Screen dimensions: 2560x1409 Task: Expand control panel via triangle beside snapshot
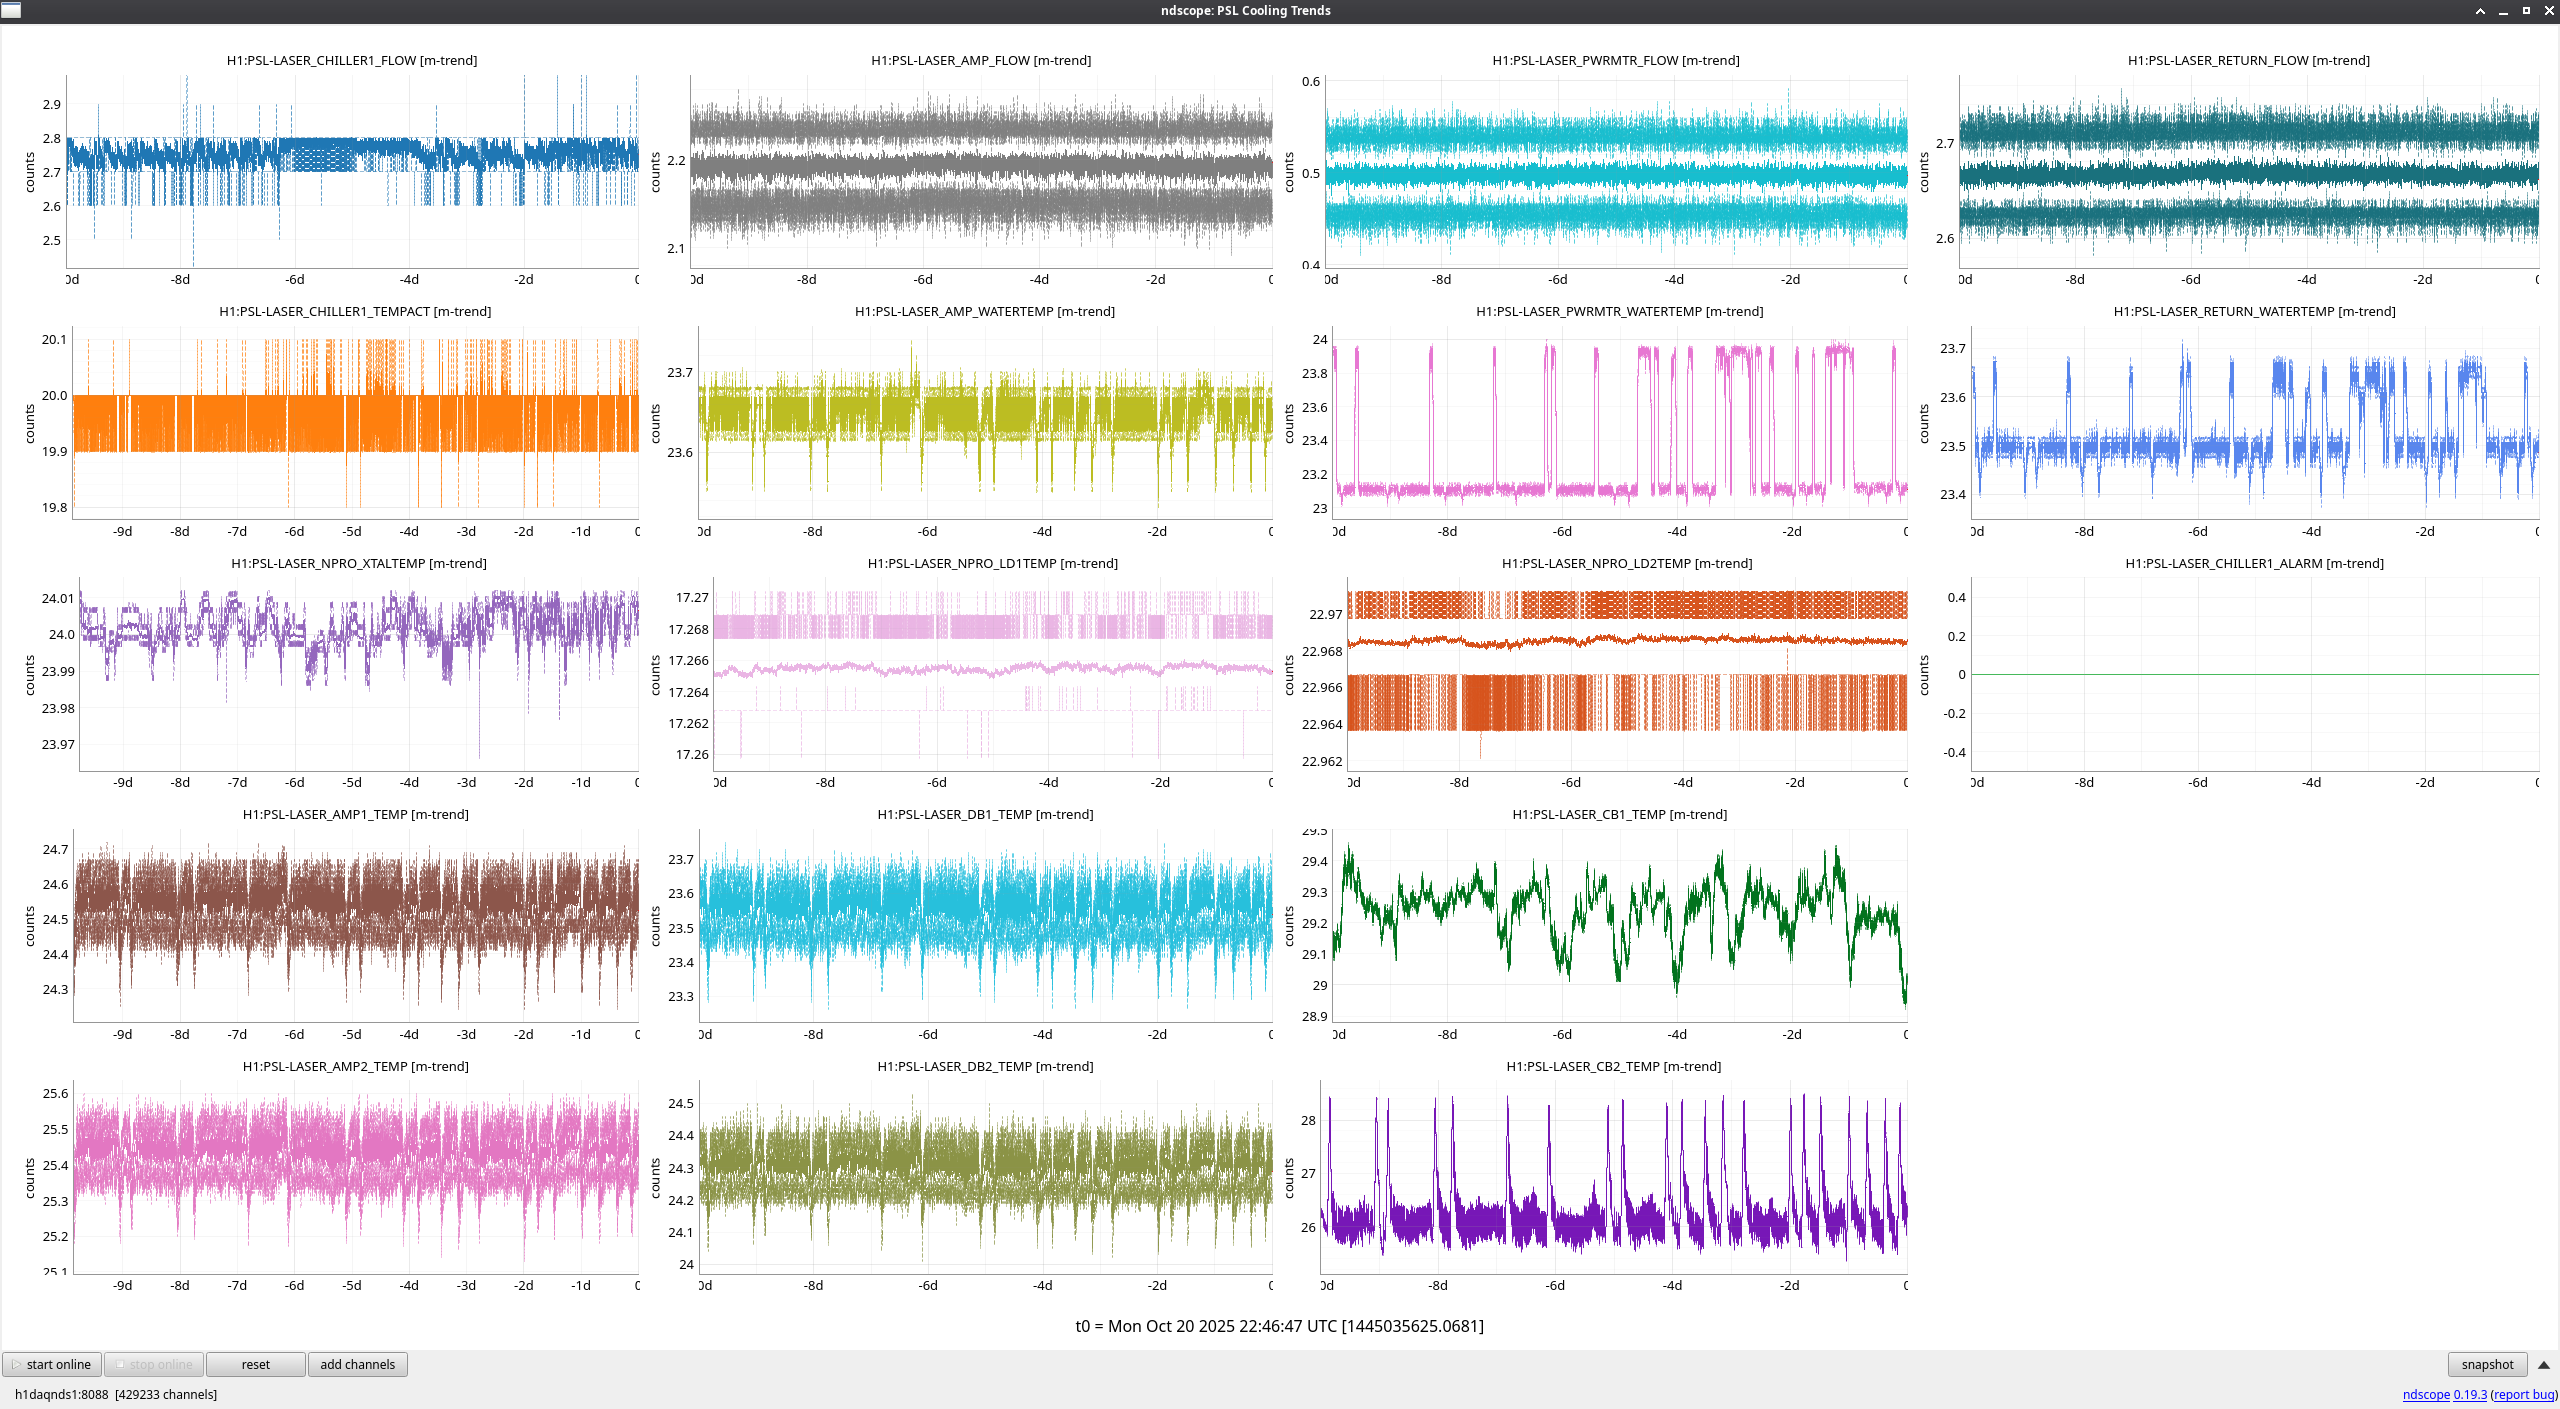pyautogui.click(x=2544, y=1365)
